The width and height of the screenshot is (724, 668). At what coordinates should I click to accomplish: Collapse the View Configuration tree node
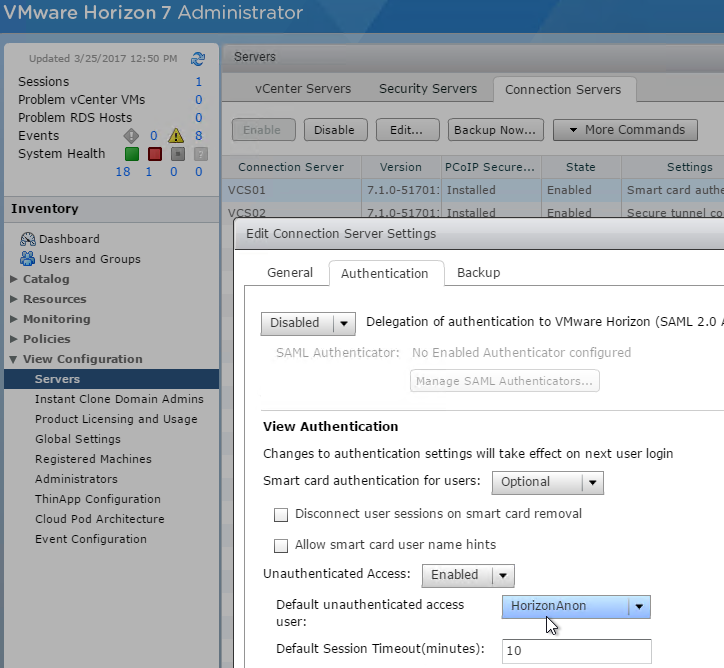13,359
